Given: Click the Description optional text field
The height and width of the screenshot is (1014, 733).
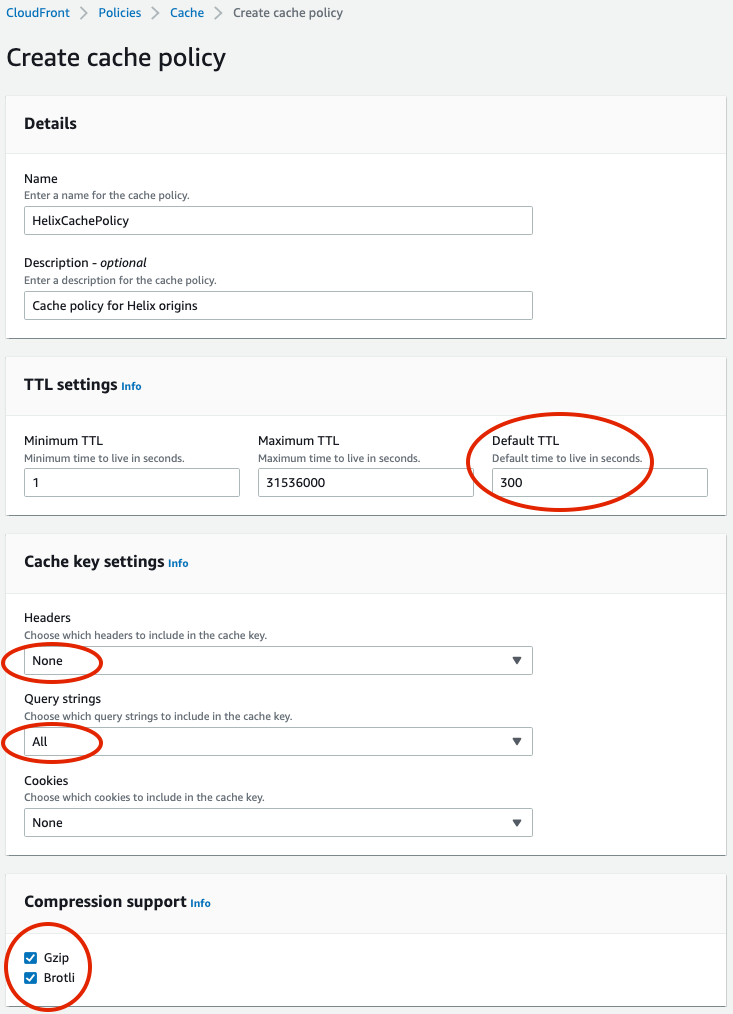Looking at the screenshot, I should tap(278, 305).
